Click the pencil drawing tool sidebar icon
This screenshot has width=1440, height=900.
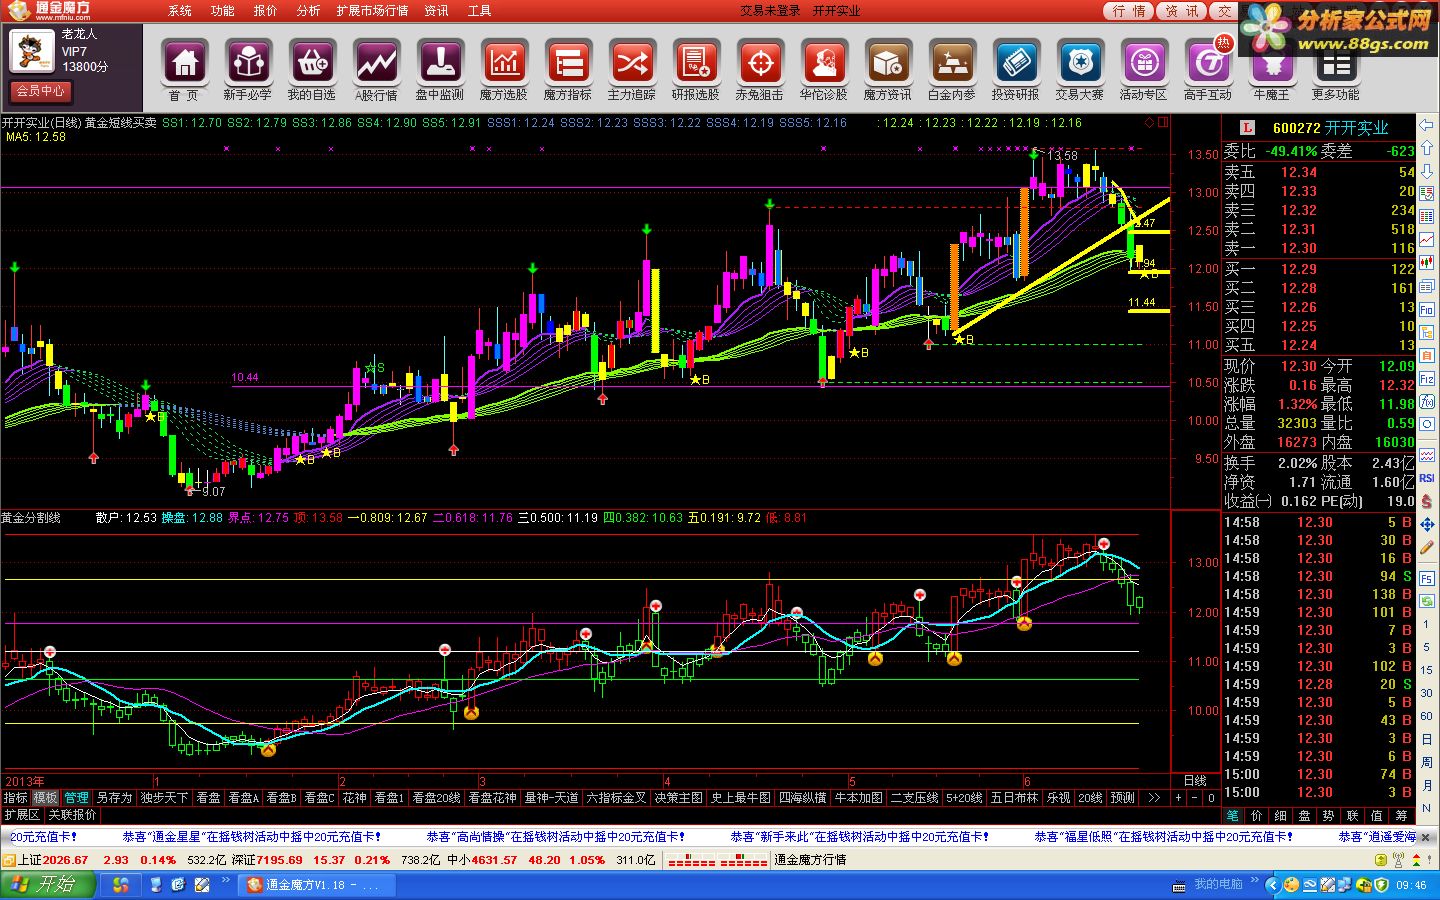pyautogui.click(x=1427, y=548)
